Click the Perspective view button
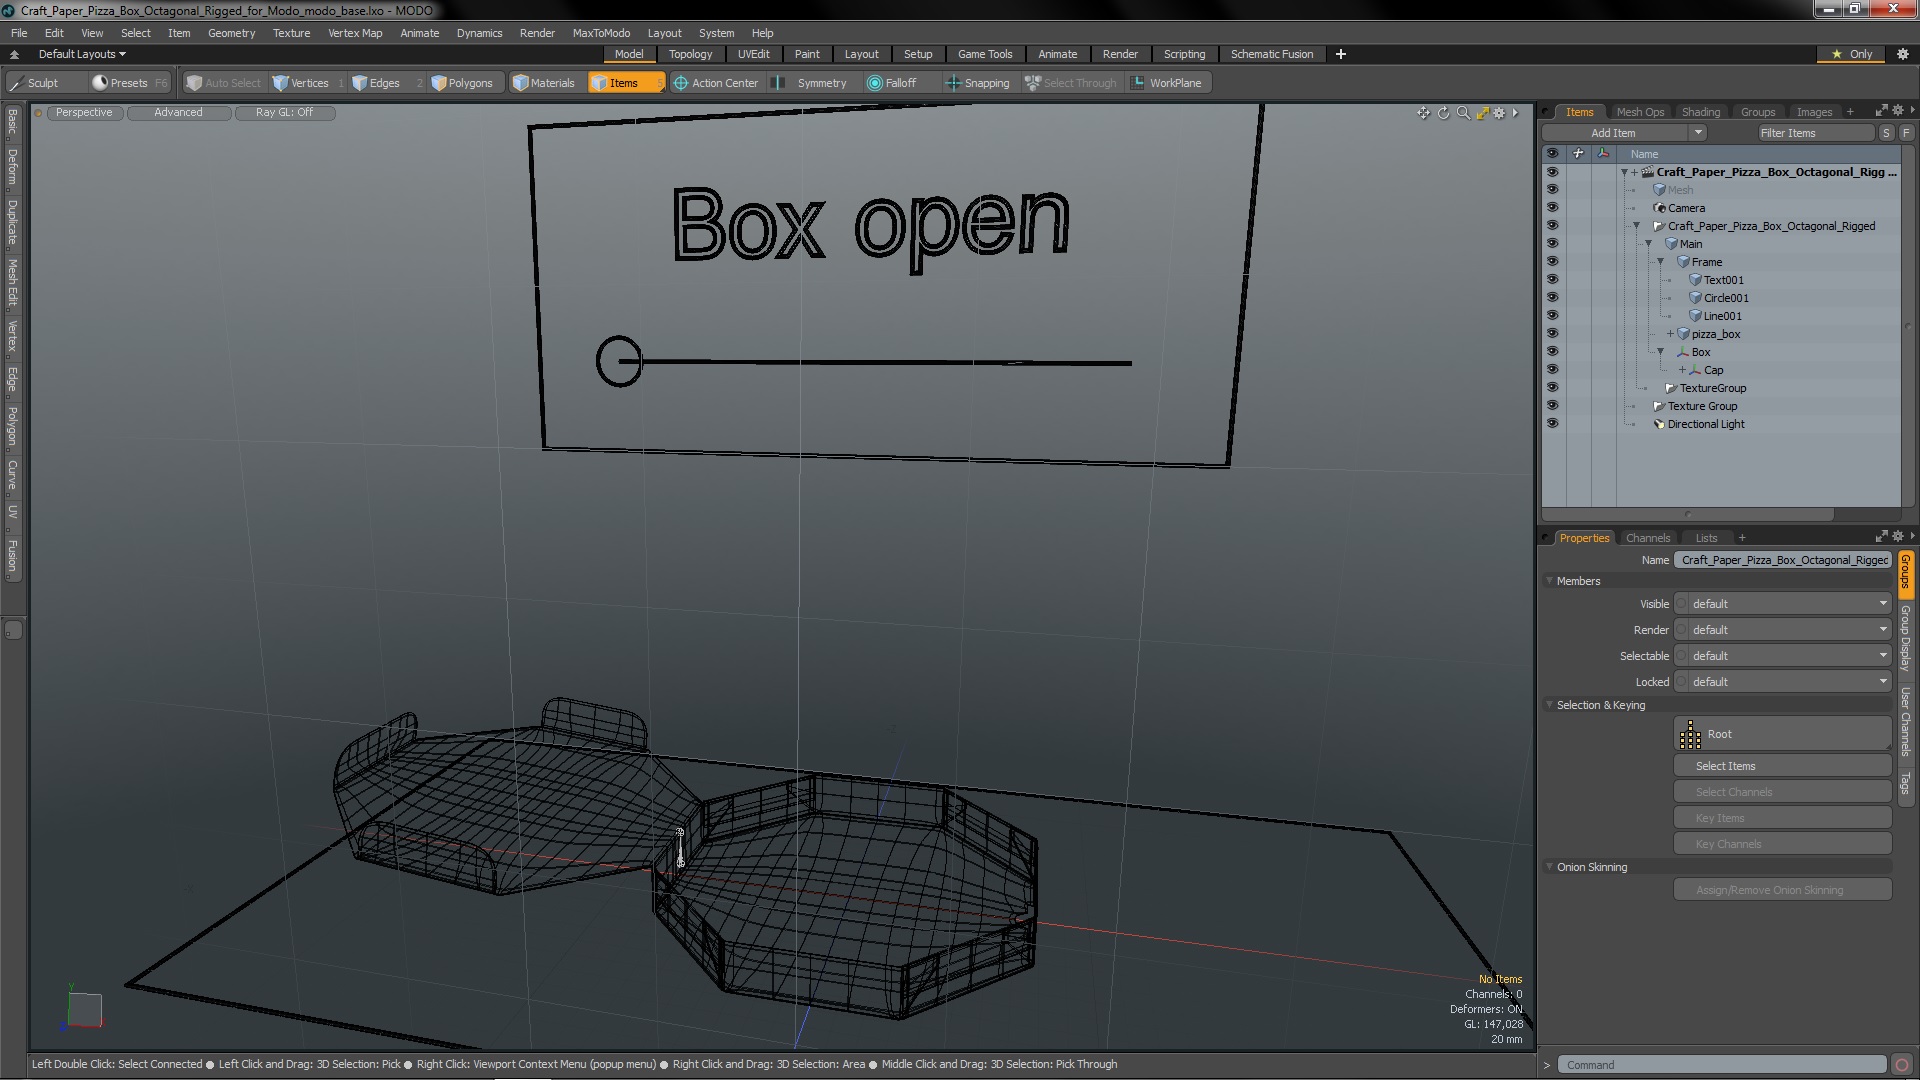The image size is (1920, 1080). pos(84,113)
